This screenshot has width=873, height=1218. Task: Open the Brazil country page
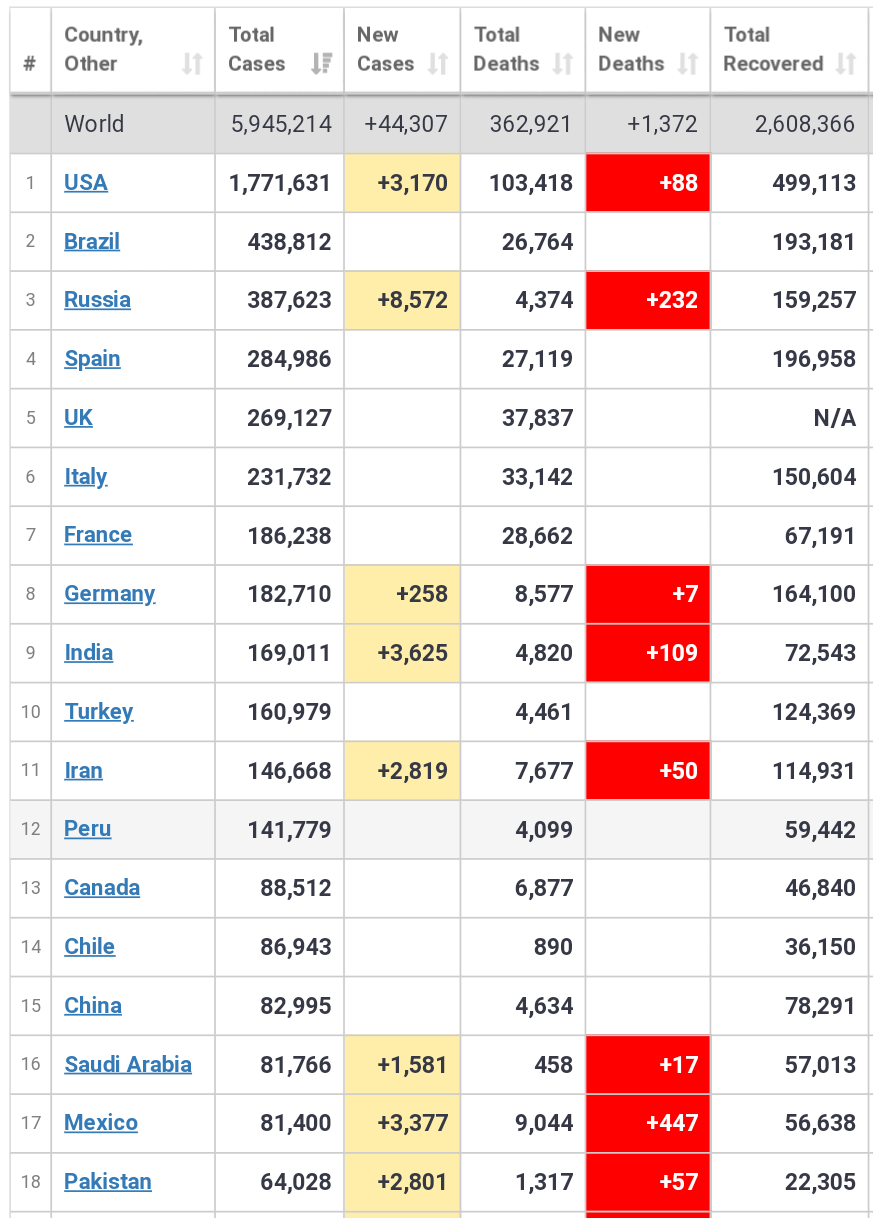92,242
